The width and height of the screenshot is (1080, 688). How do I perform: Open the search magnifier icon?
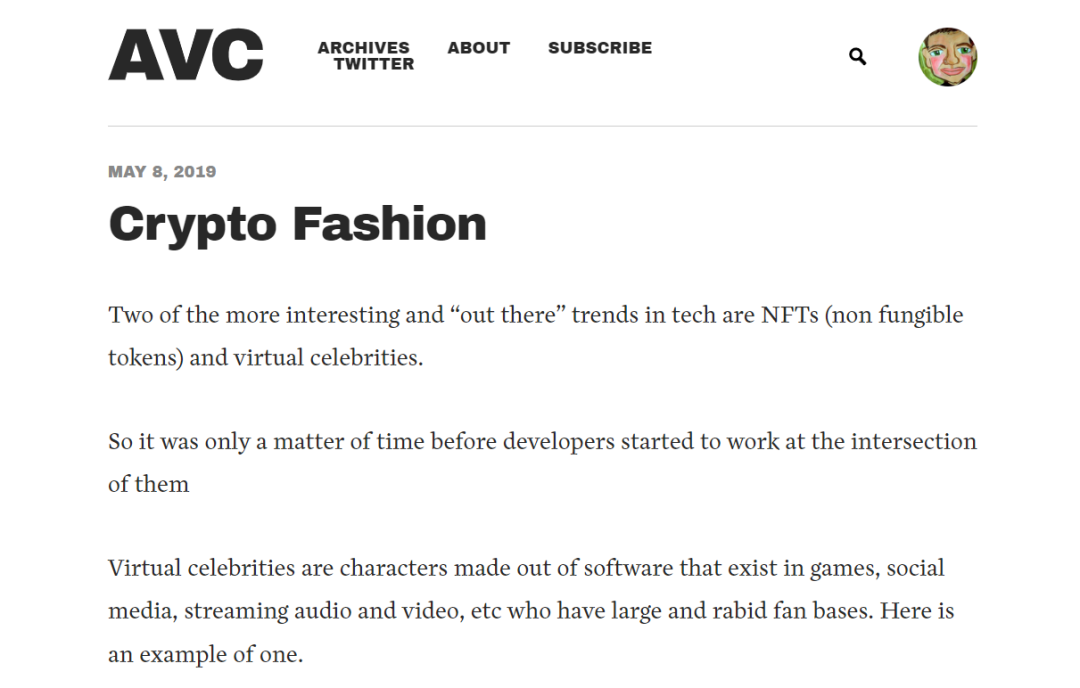858,56
